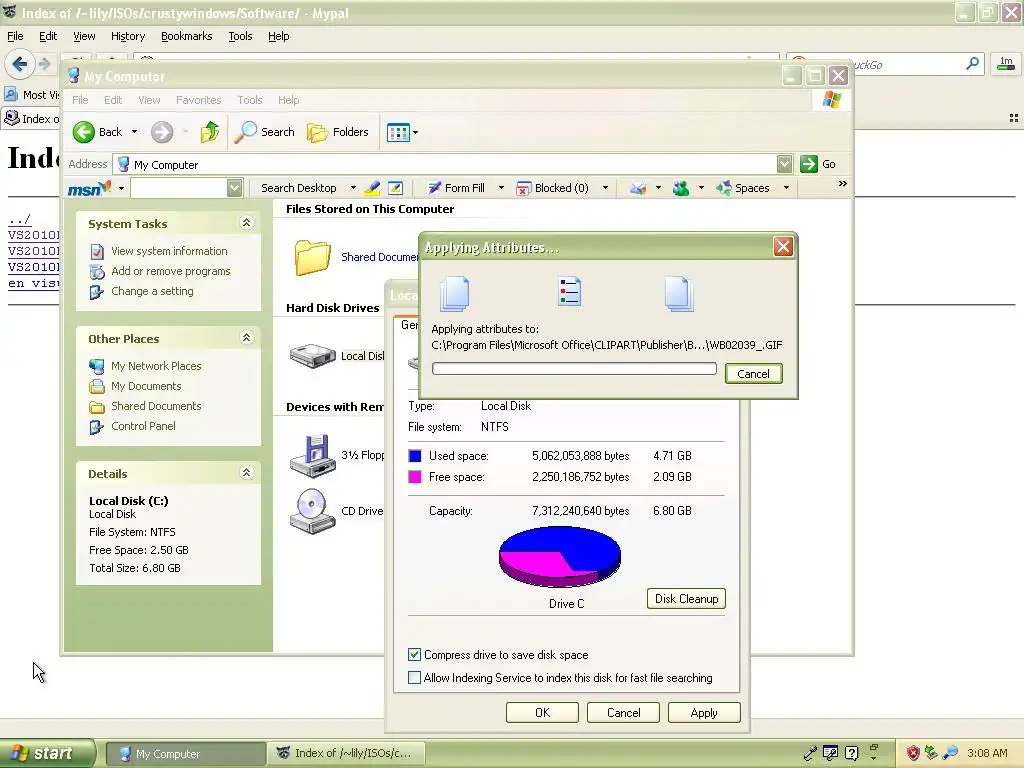Click Change a setting link
This screenshot has width=1024, height=768.
152,291
